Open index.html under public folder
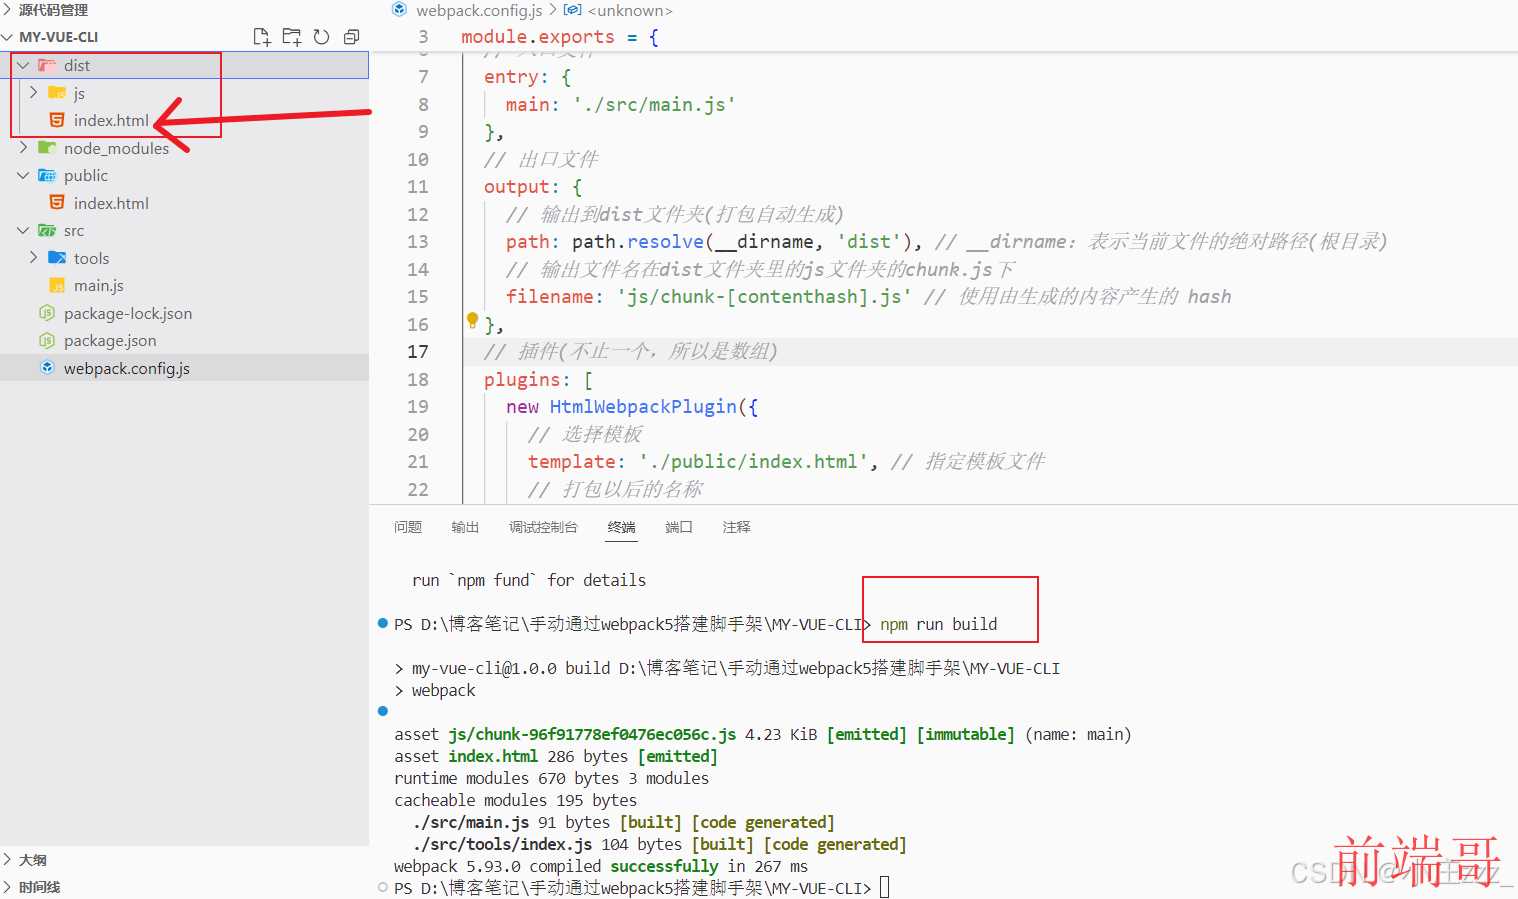1518x899 pixels. 111,203
